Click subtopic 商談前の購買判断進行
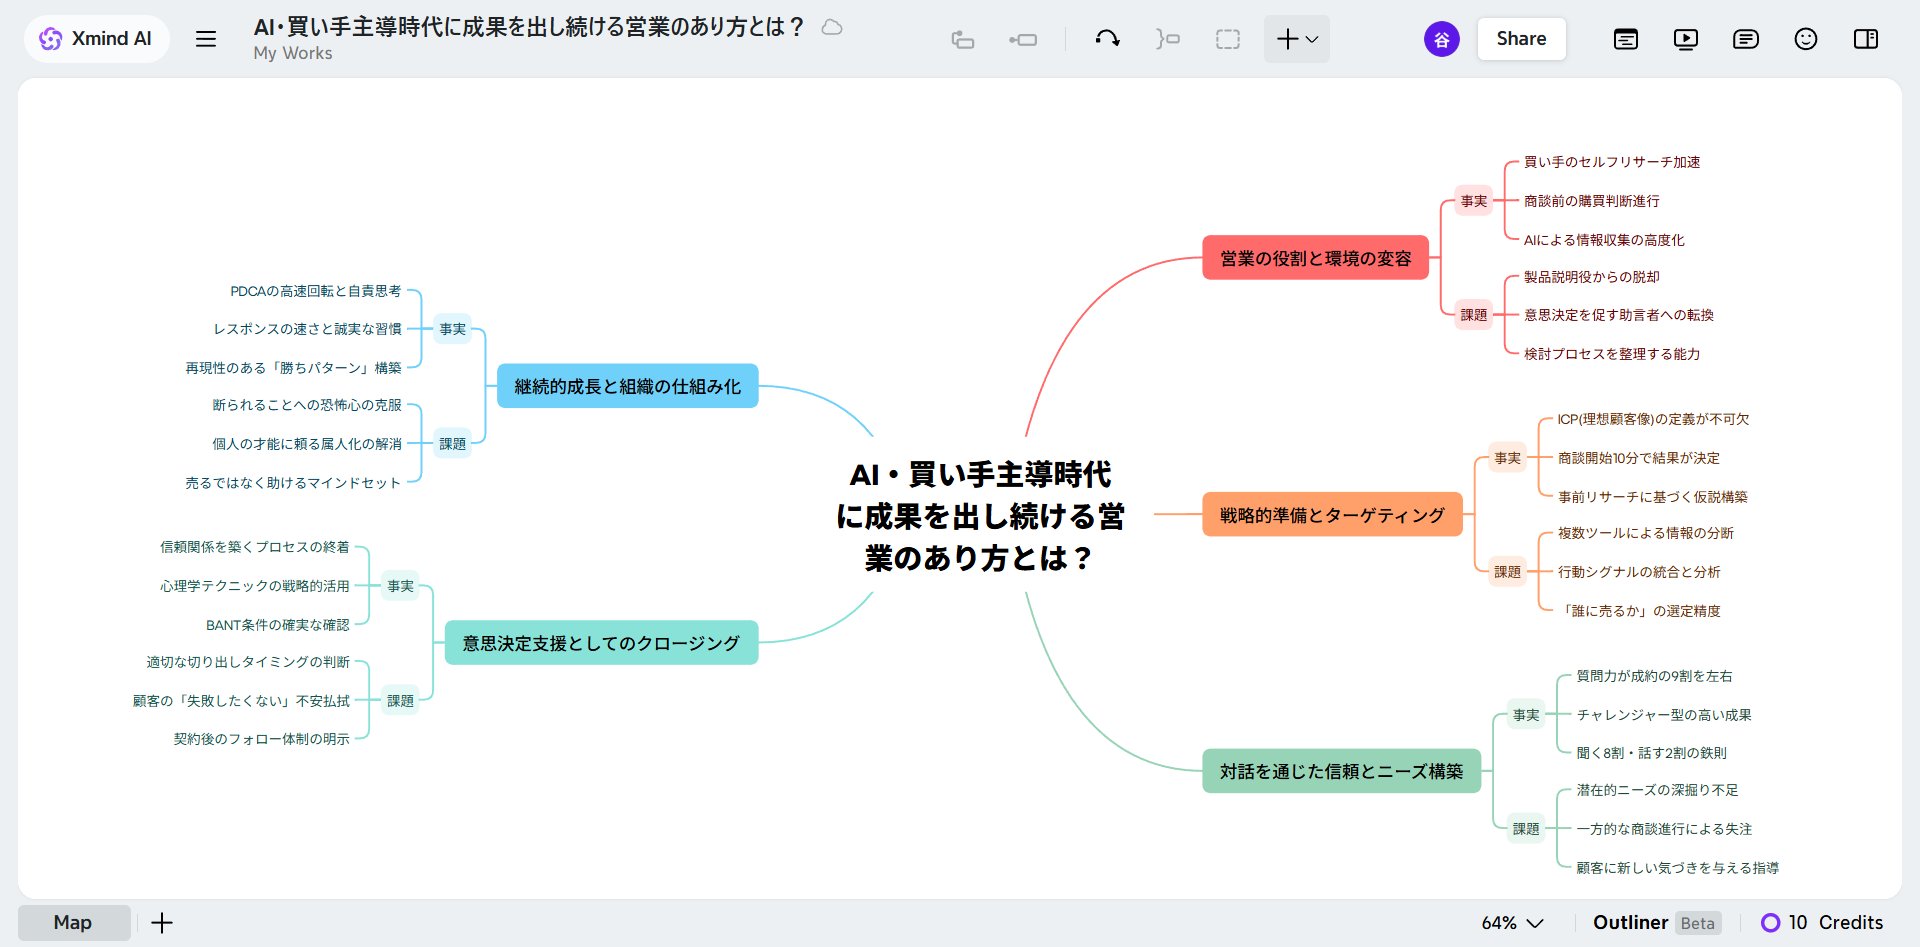 (1591, 201)
